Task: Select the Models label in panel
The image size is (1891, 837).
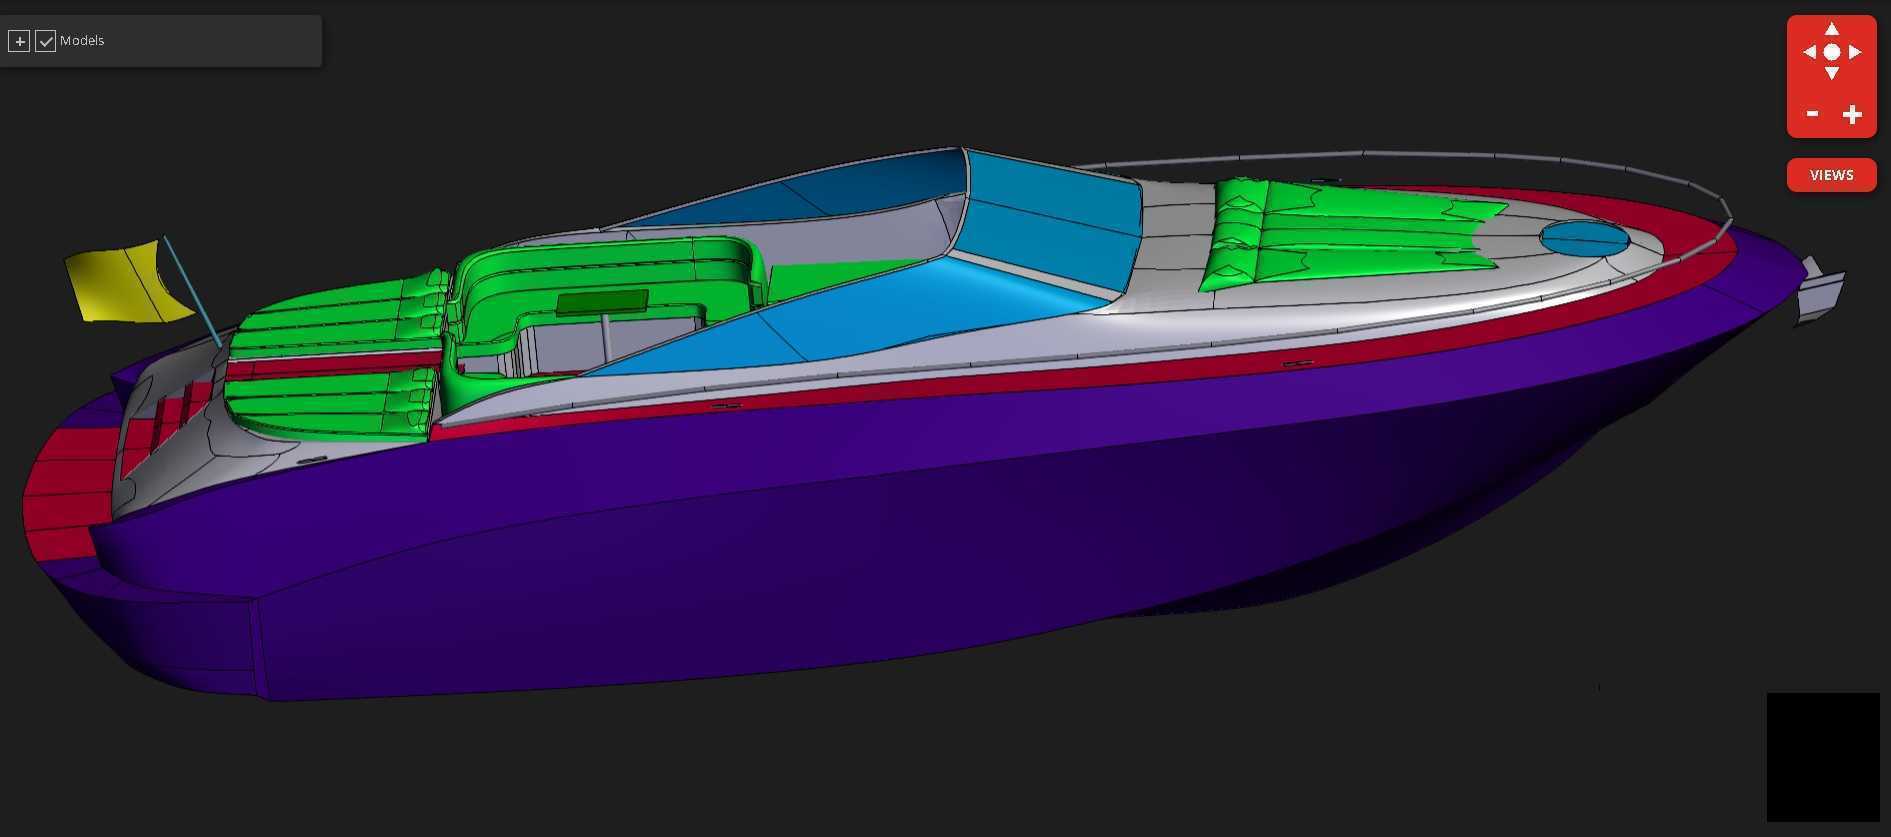Action: [82, 41]
